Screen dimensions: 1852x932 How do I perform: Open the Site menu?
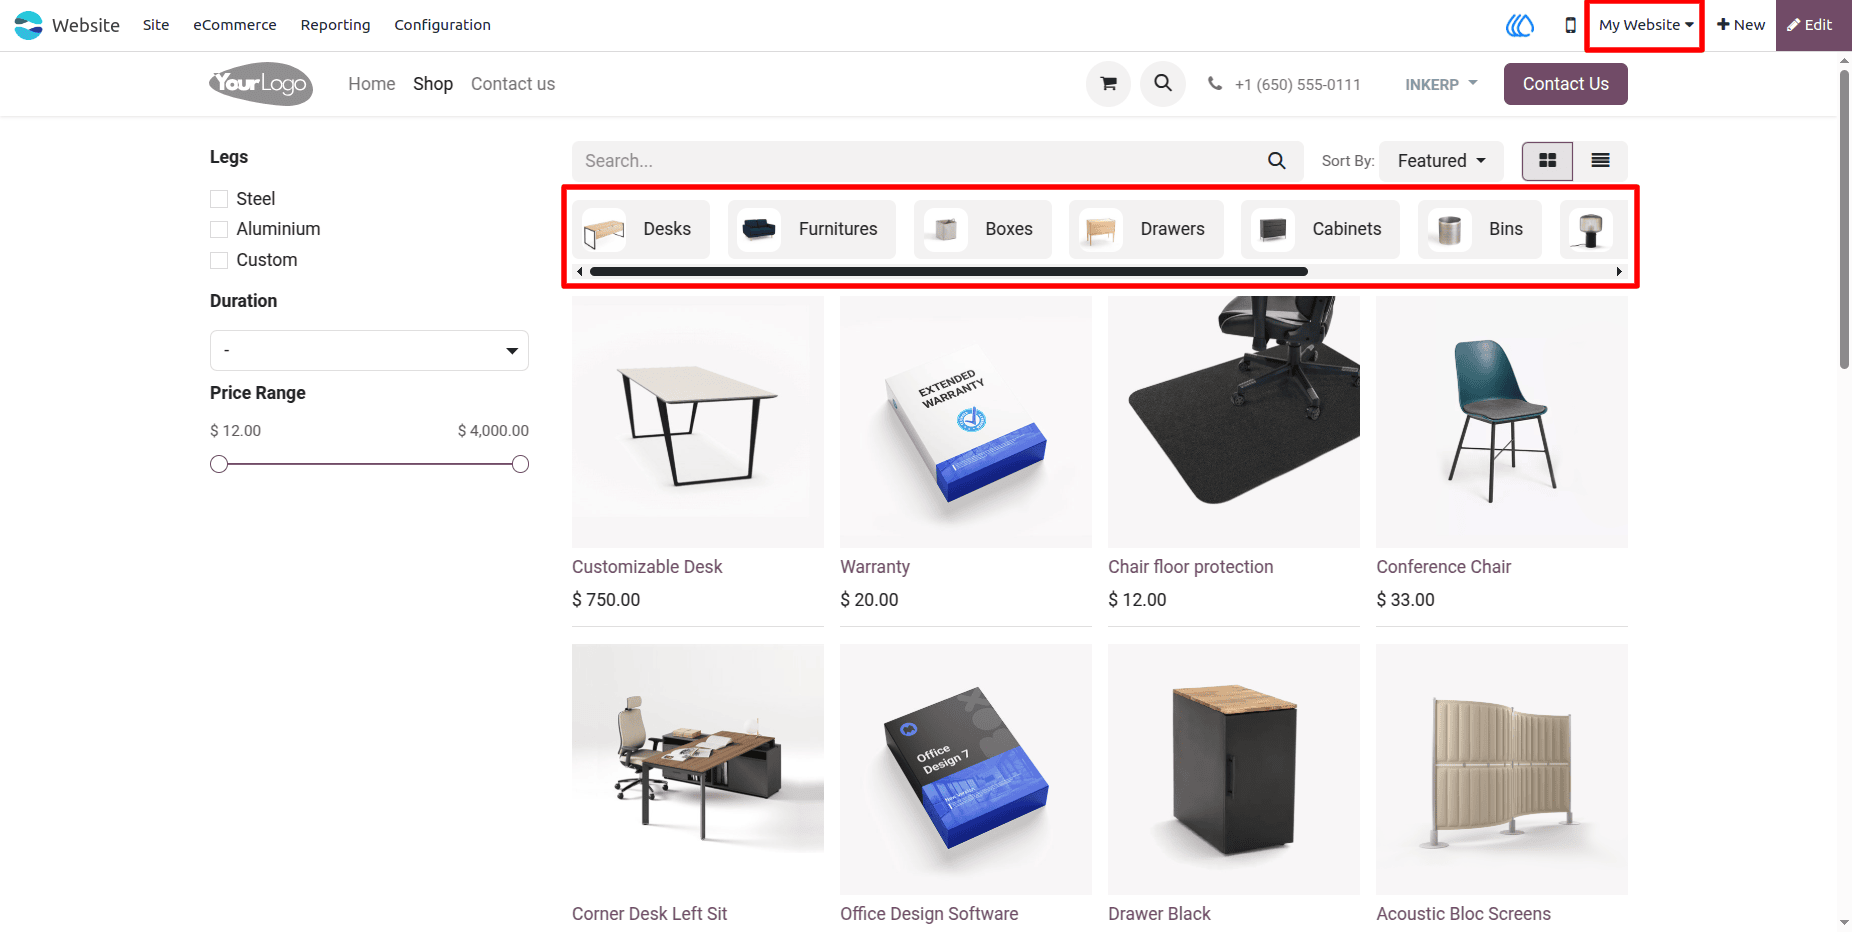point(156,25)
